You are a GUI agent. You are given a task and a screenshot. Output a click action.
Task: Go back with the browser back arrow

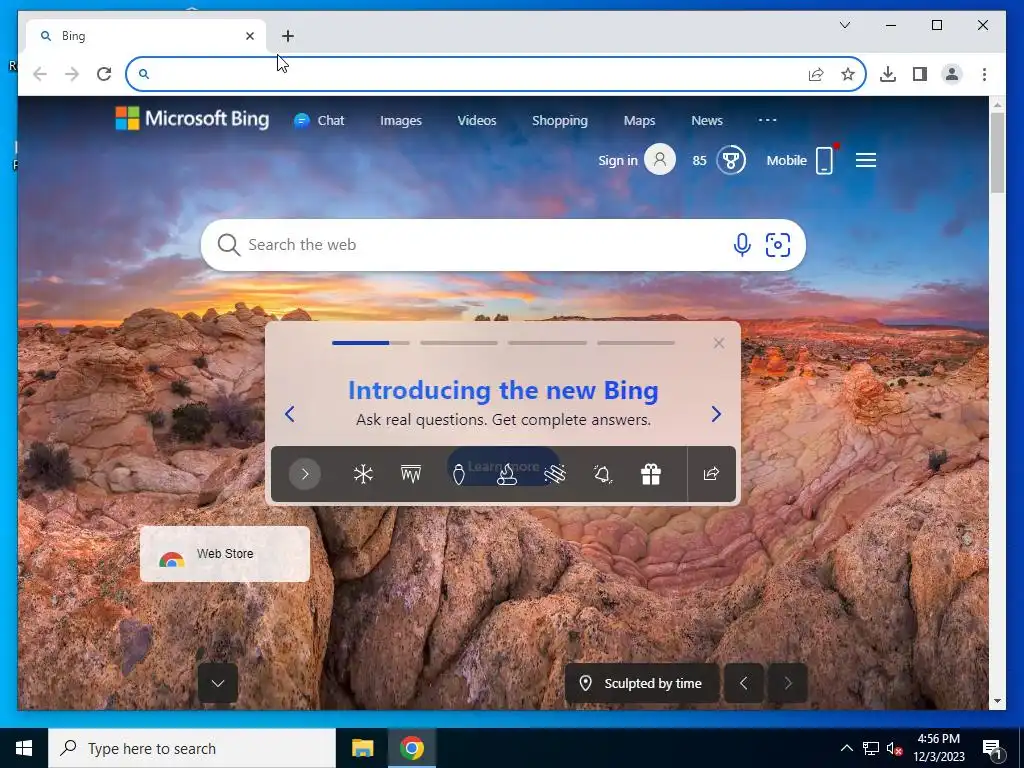(40, 74)
